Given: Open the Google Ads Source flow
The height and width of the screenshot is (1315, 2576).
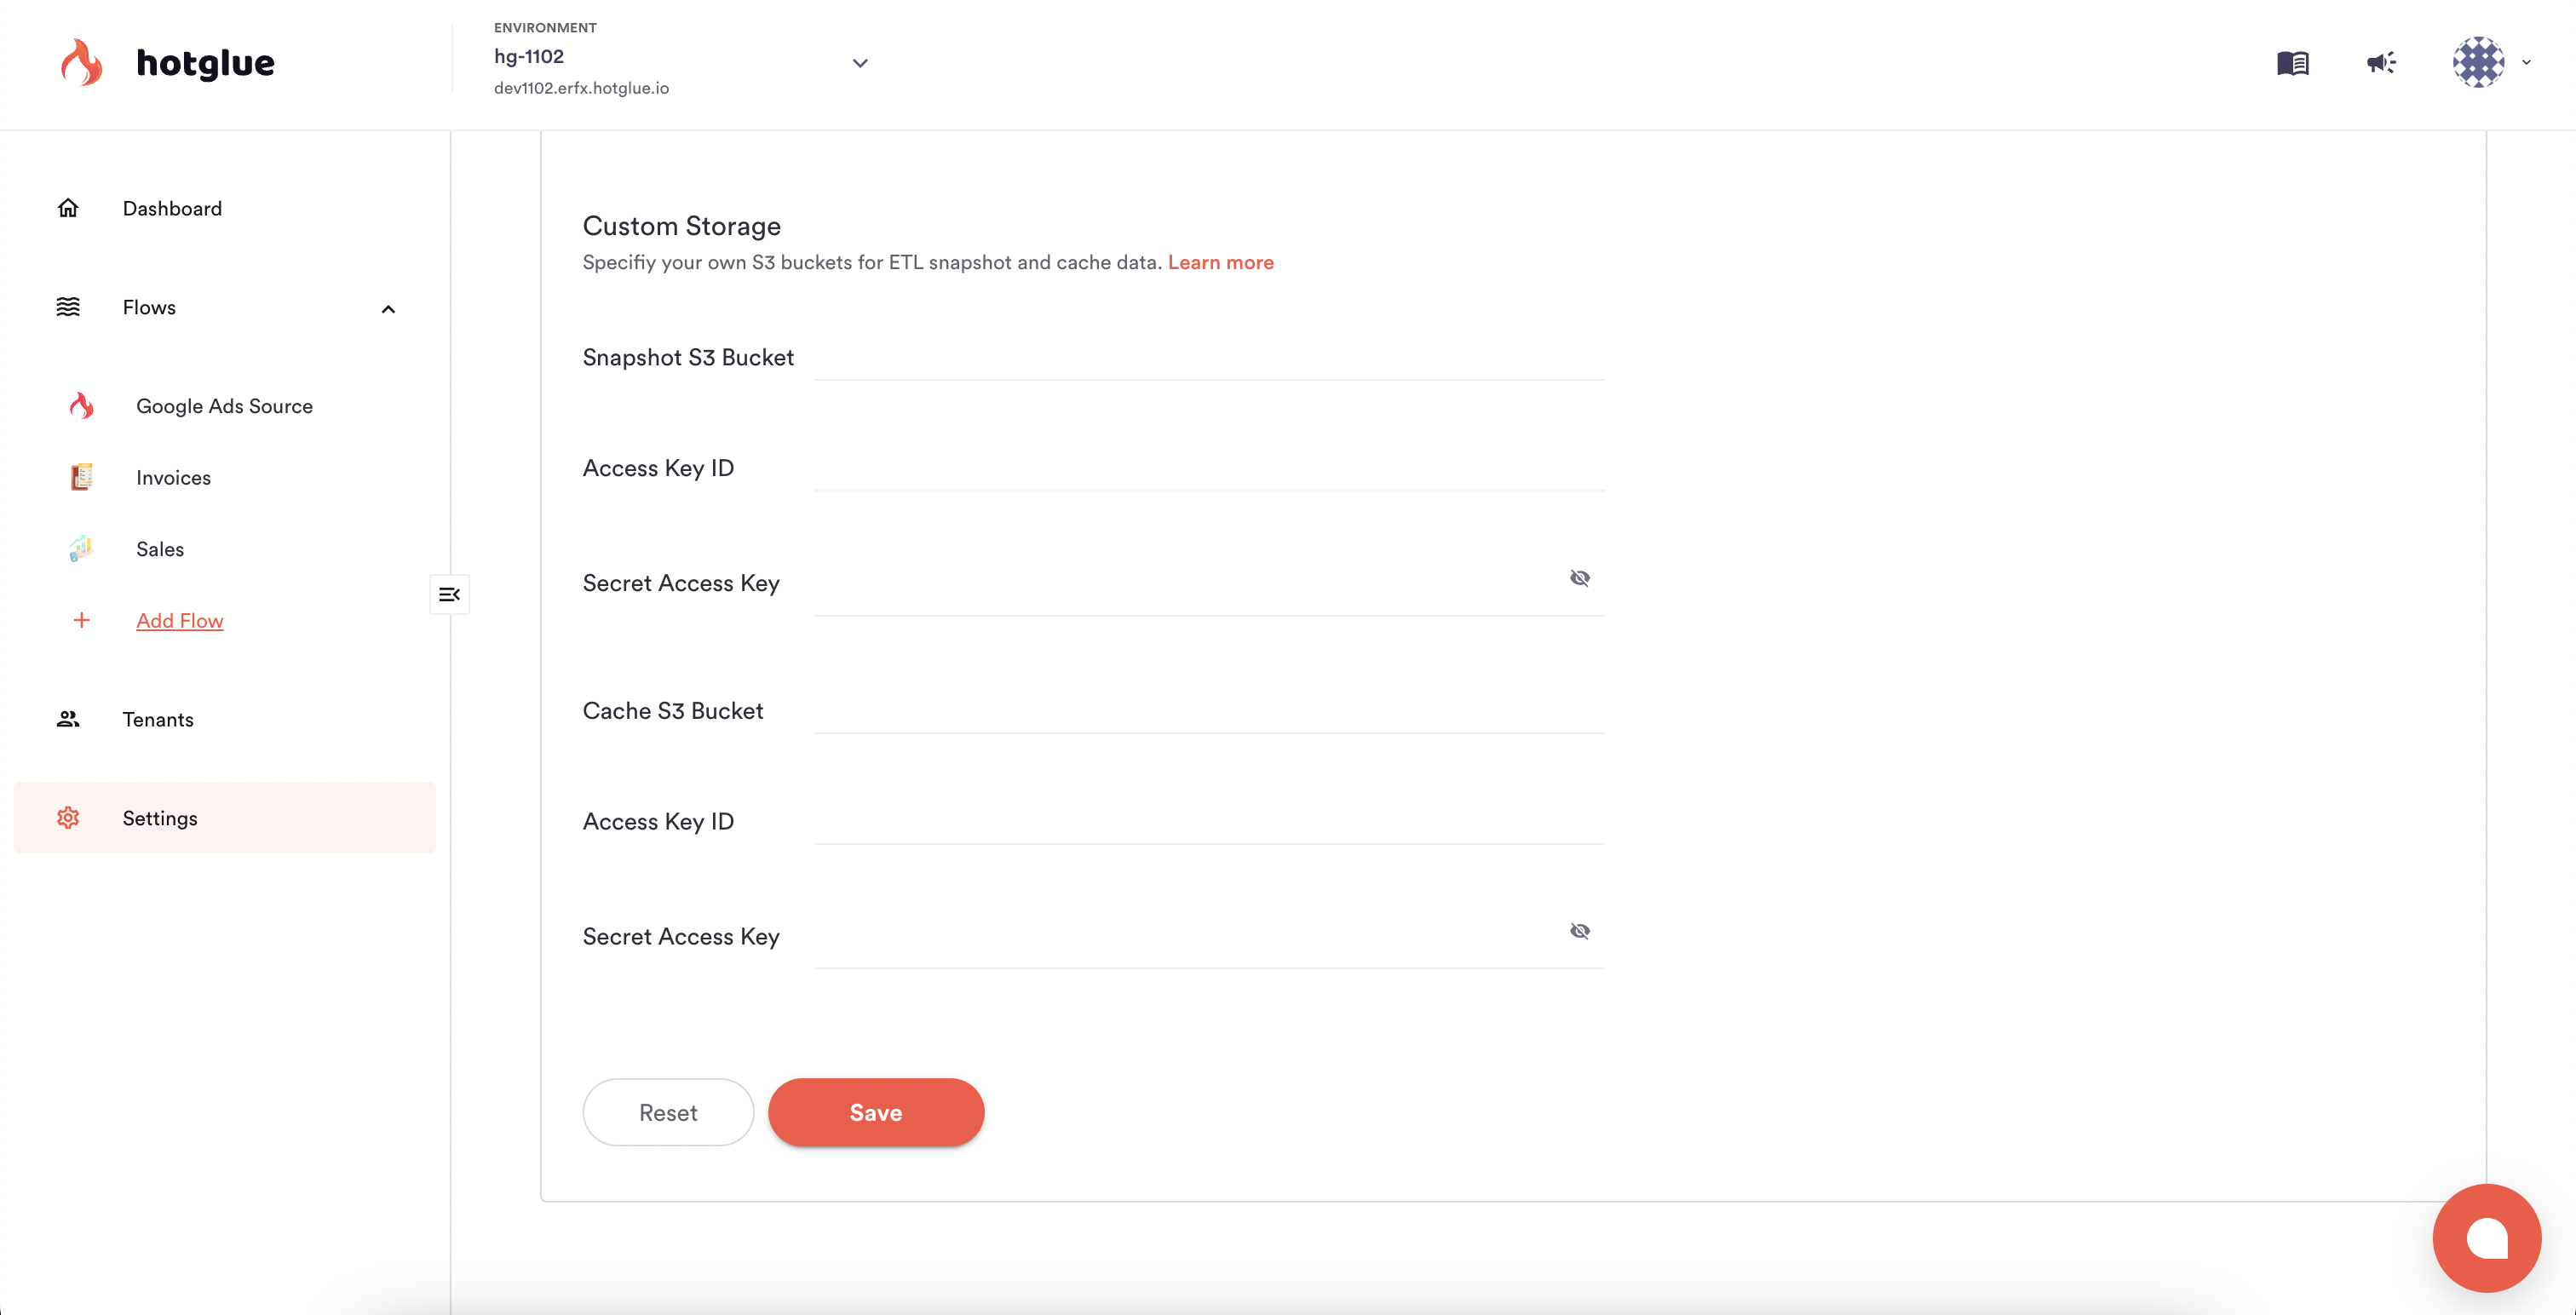Looking at the screenshot, I should tap(224, 406).
